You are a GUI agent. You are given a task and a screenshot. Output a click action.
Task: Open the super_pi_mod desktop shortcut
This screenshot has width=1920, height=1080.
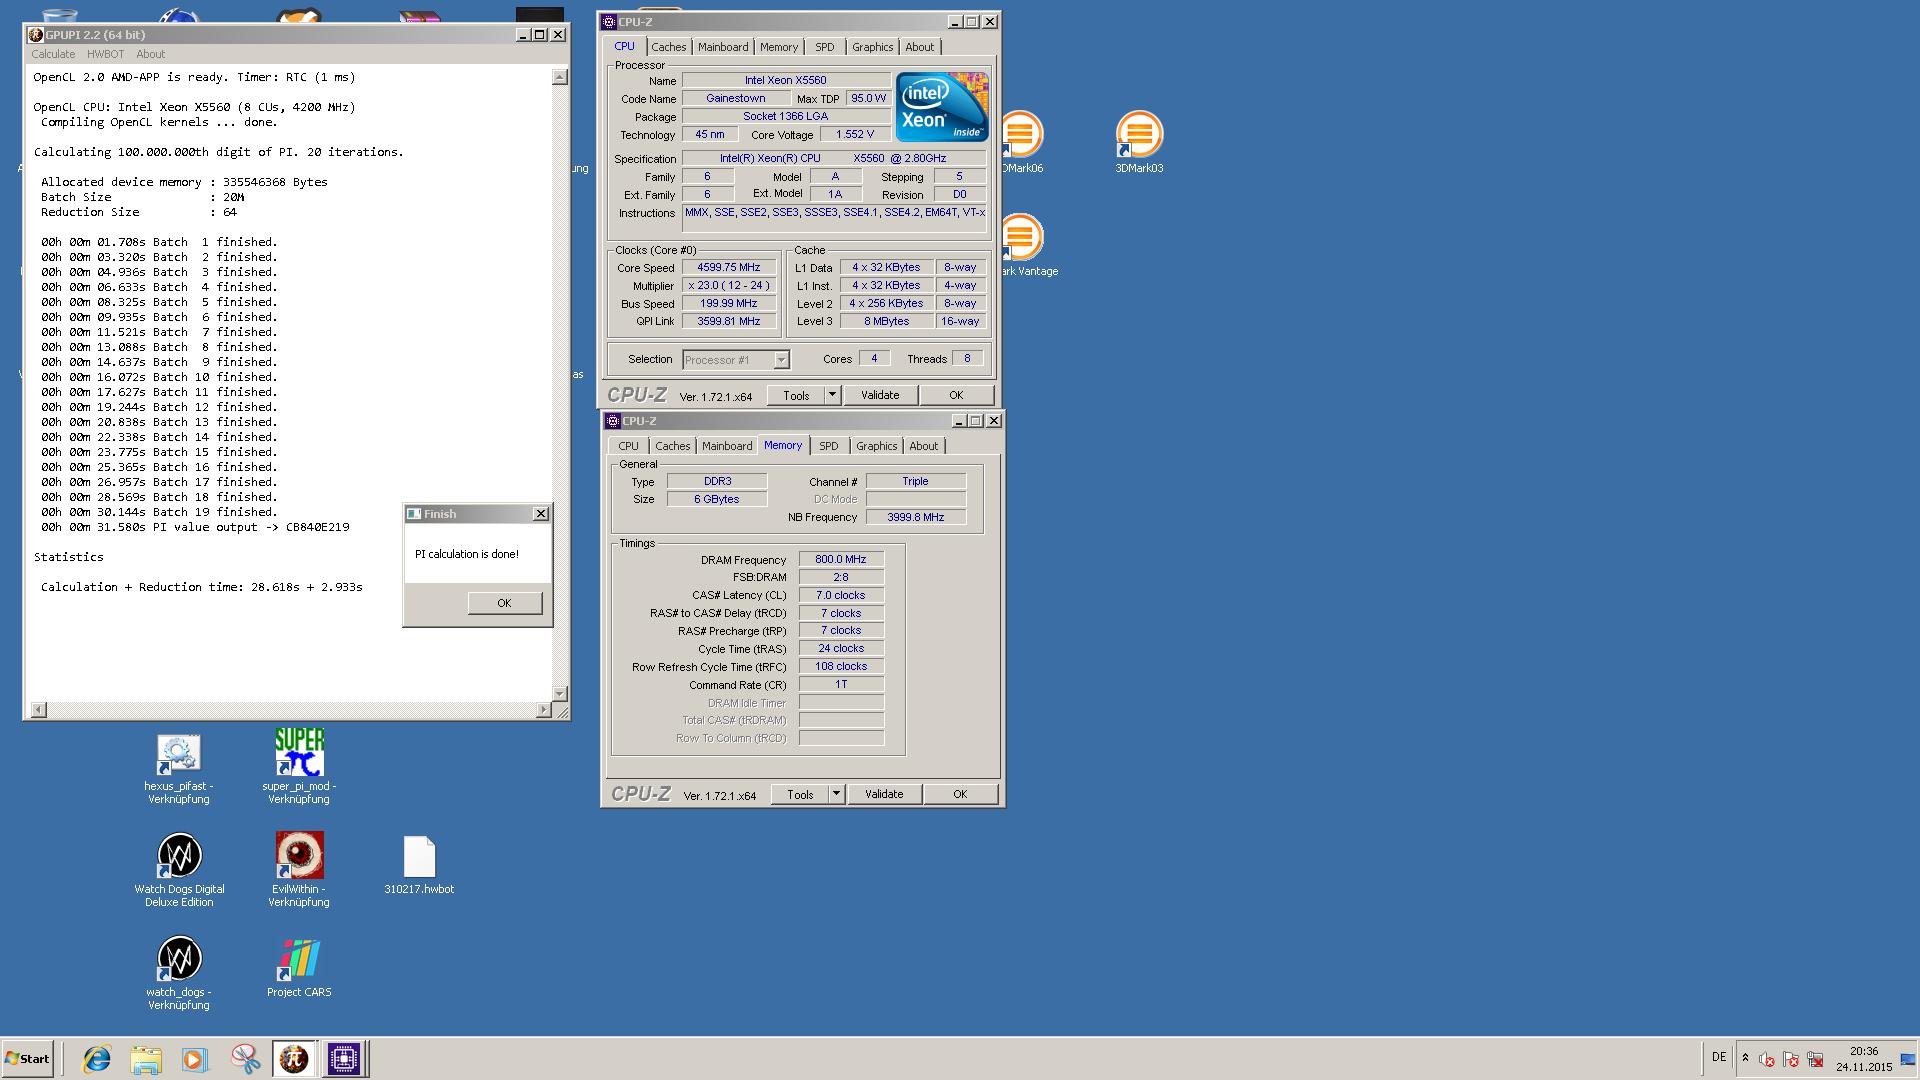[x=298, y=768]
